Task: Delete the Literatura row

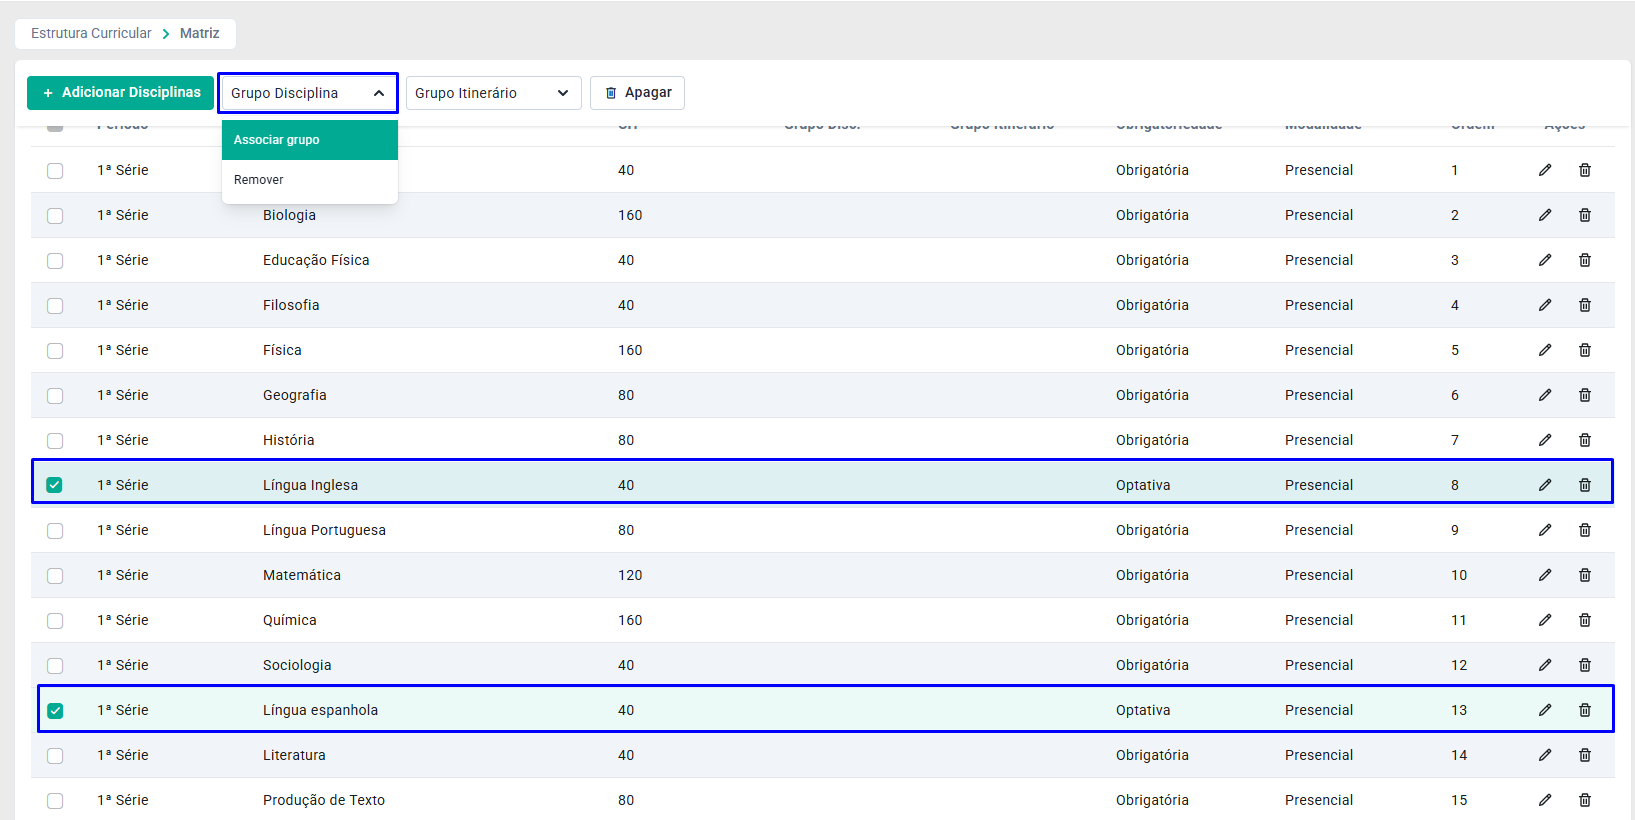Action: [x=1585, y=755]
